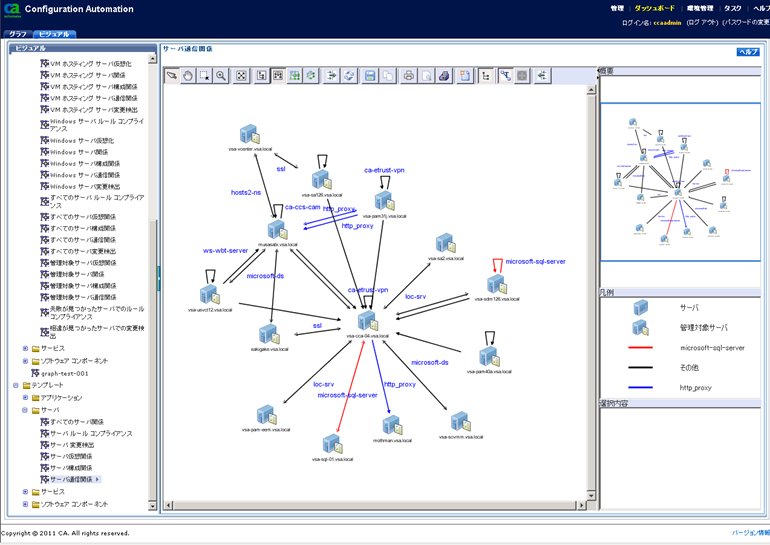Expand ソフトウェア コンポーネント folder above graph-test-001
Image resolution: width=770 pixels, height=545 pixels.
click(25, 361)
